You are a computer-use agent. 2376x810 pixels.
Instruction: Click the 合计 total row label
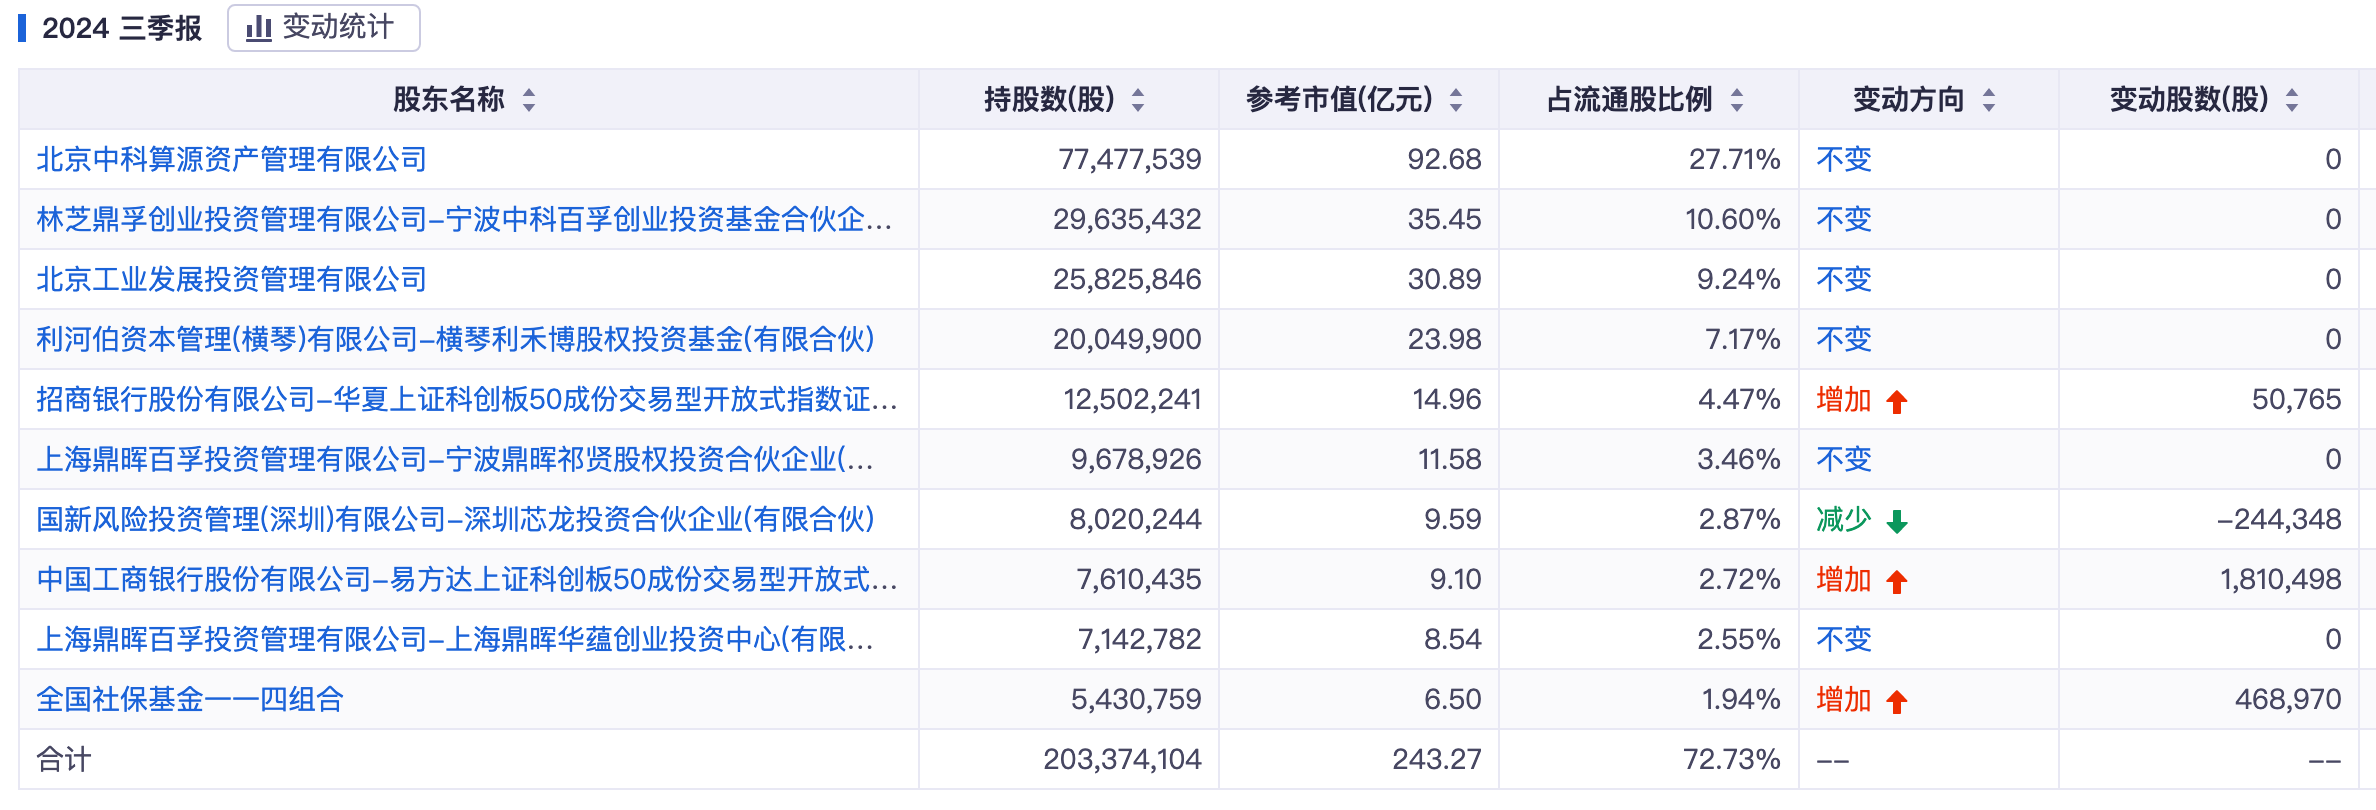pyautogui.click(x=64, y=759)
